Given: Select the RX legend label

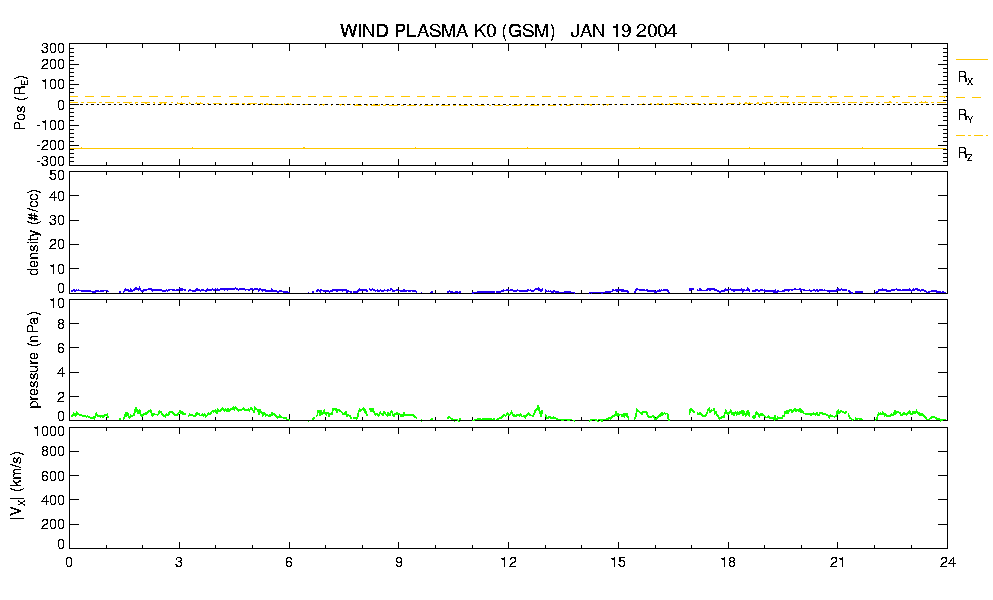Looking at the screenshot, I should click(965, 77).
